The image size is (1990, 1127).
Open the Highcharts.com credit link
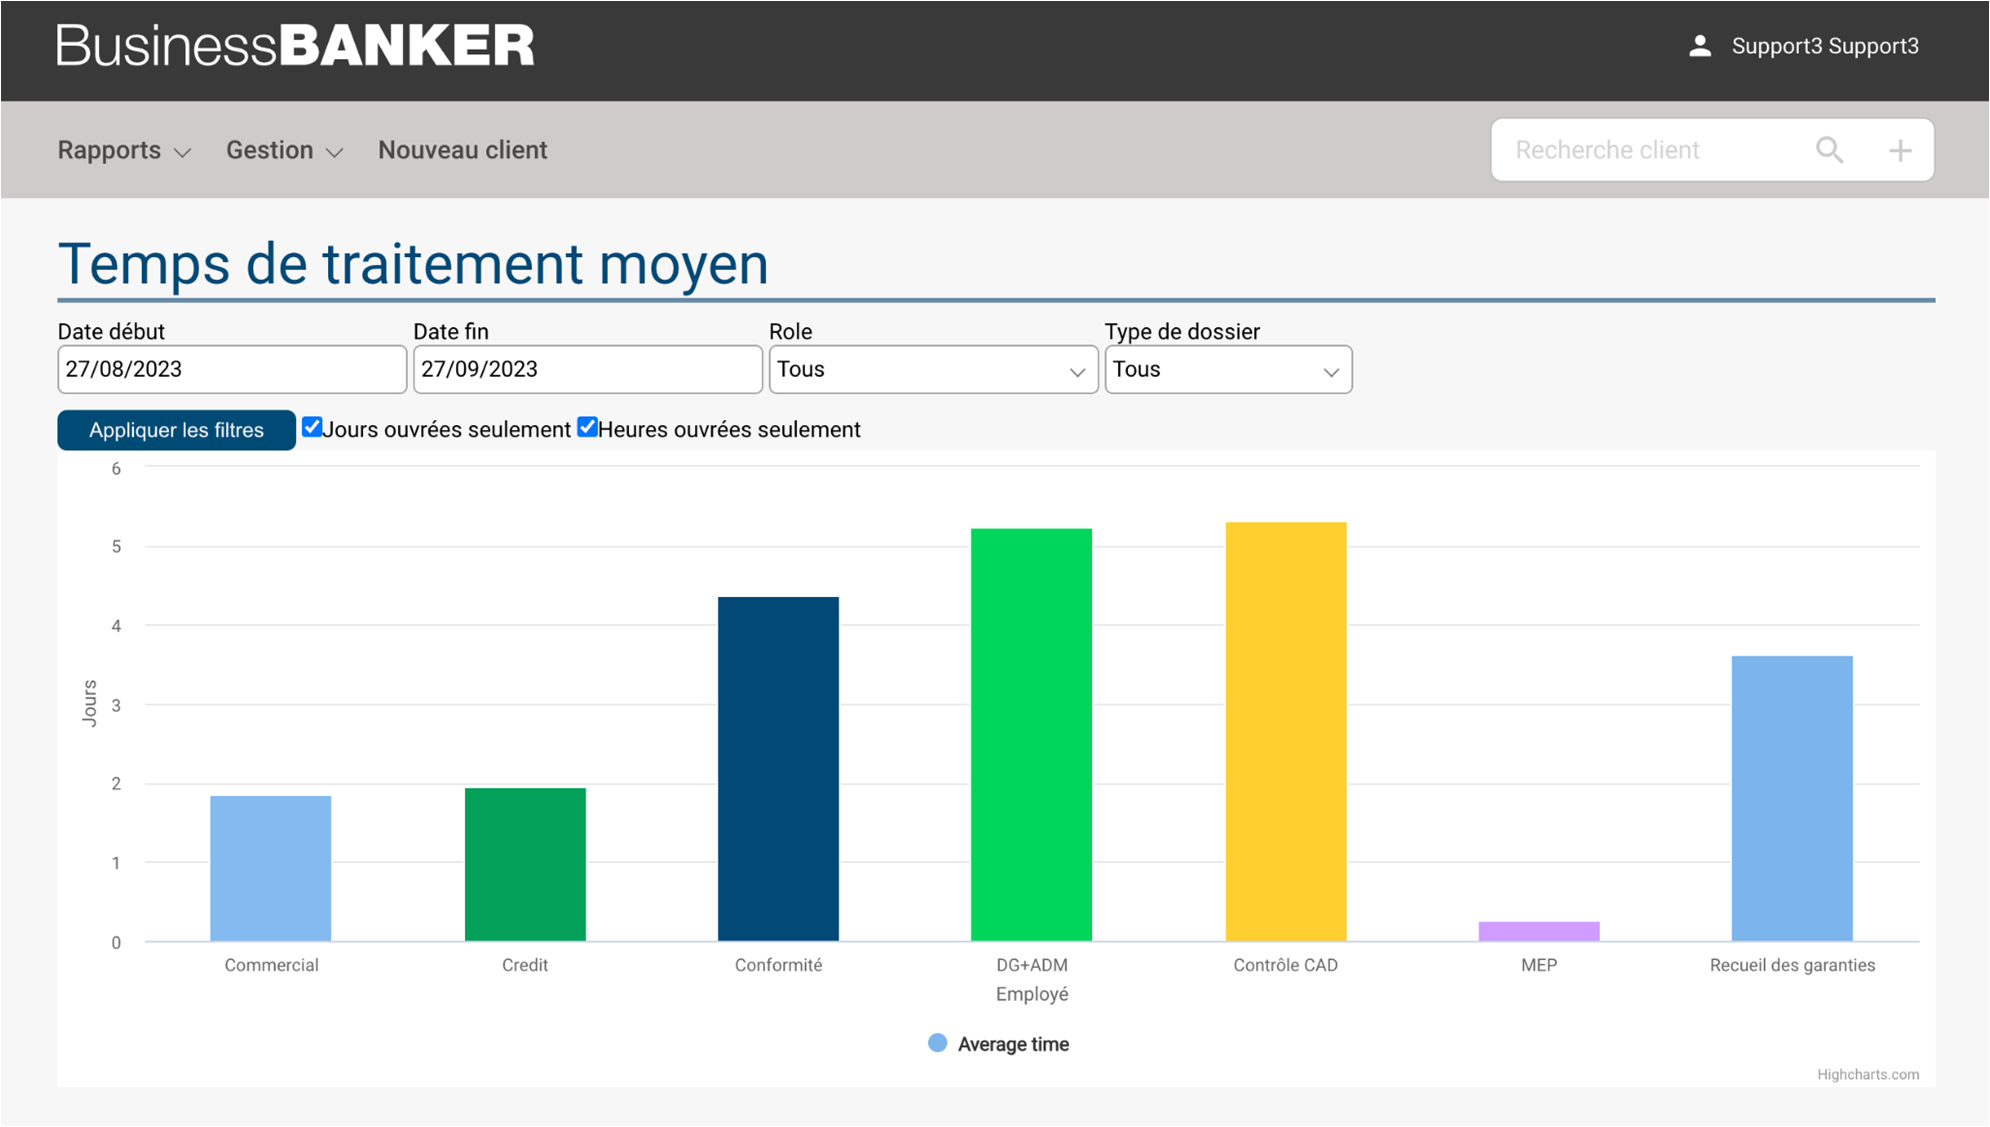point(1867,1074)
